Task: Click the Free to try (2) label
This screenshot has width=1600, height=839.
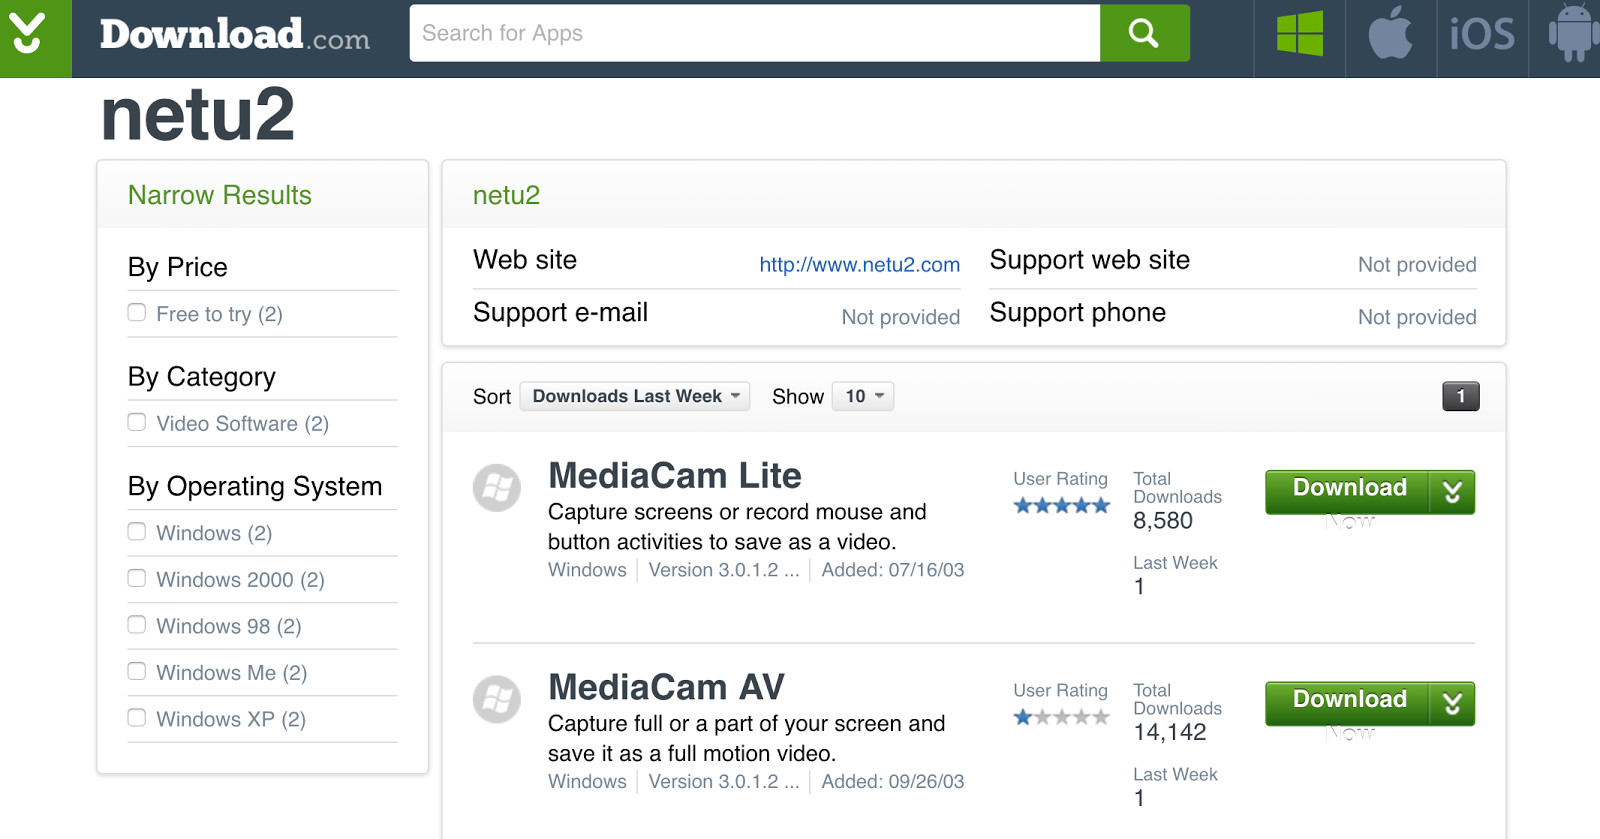Action: click(219, 314)
